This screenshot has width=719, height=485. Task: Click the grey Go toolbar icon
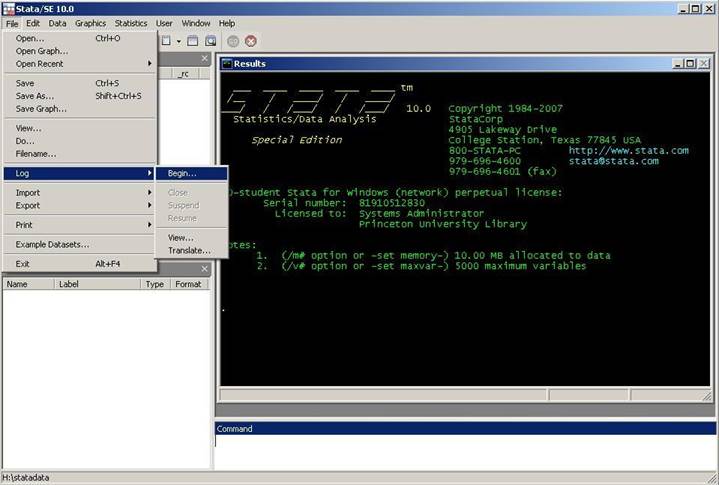click(234, 41)
